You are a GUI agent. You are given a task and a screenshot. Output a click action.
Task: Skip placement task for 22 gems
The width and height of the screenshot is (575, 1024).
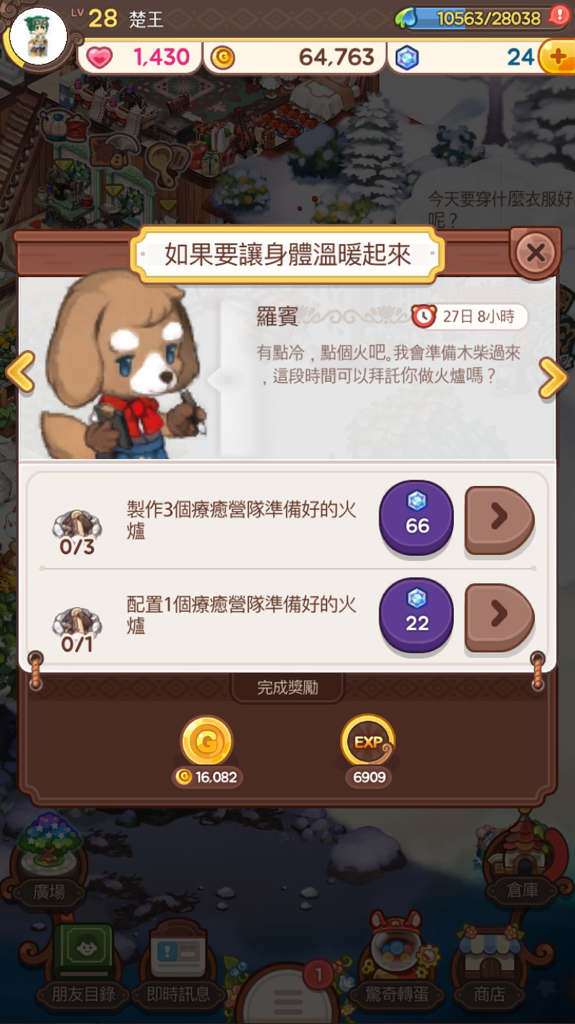coord(416,615)
